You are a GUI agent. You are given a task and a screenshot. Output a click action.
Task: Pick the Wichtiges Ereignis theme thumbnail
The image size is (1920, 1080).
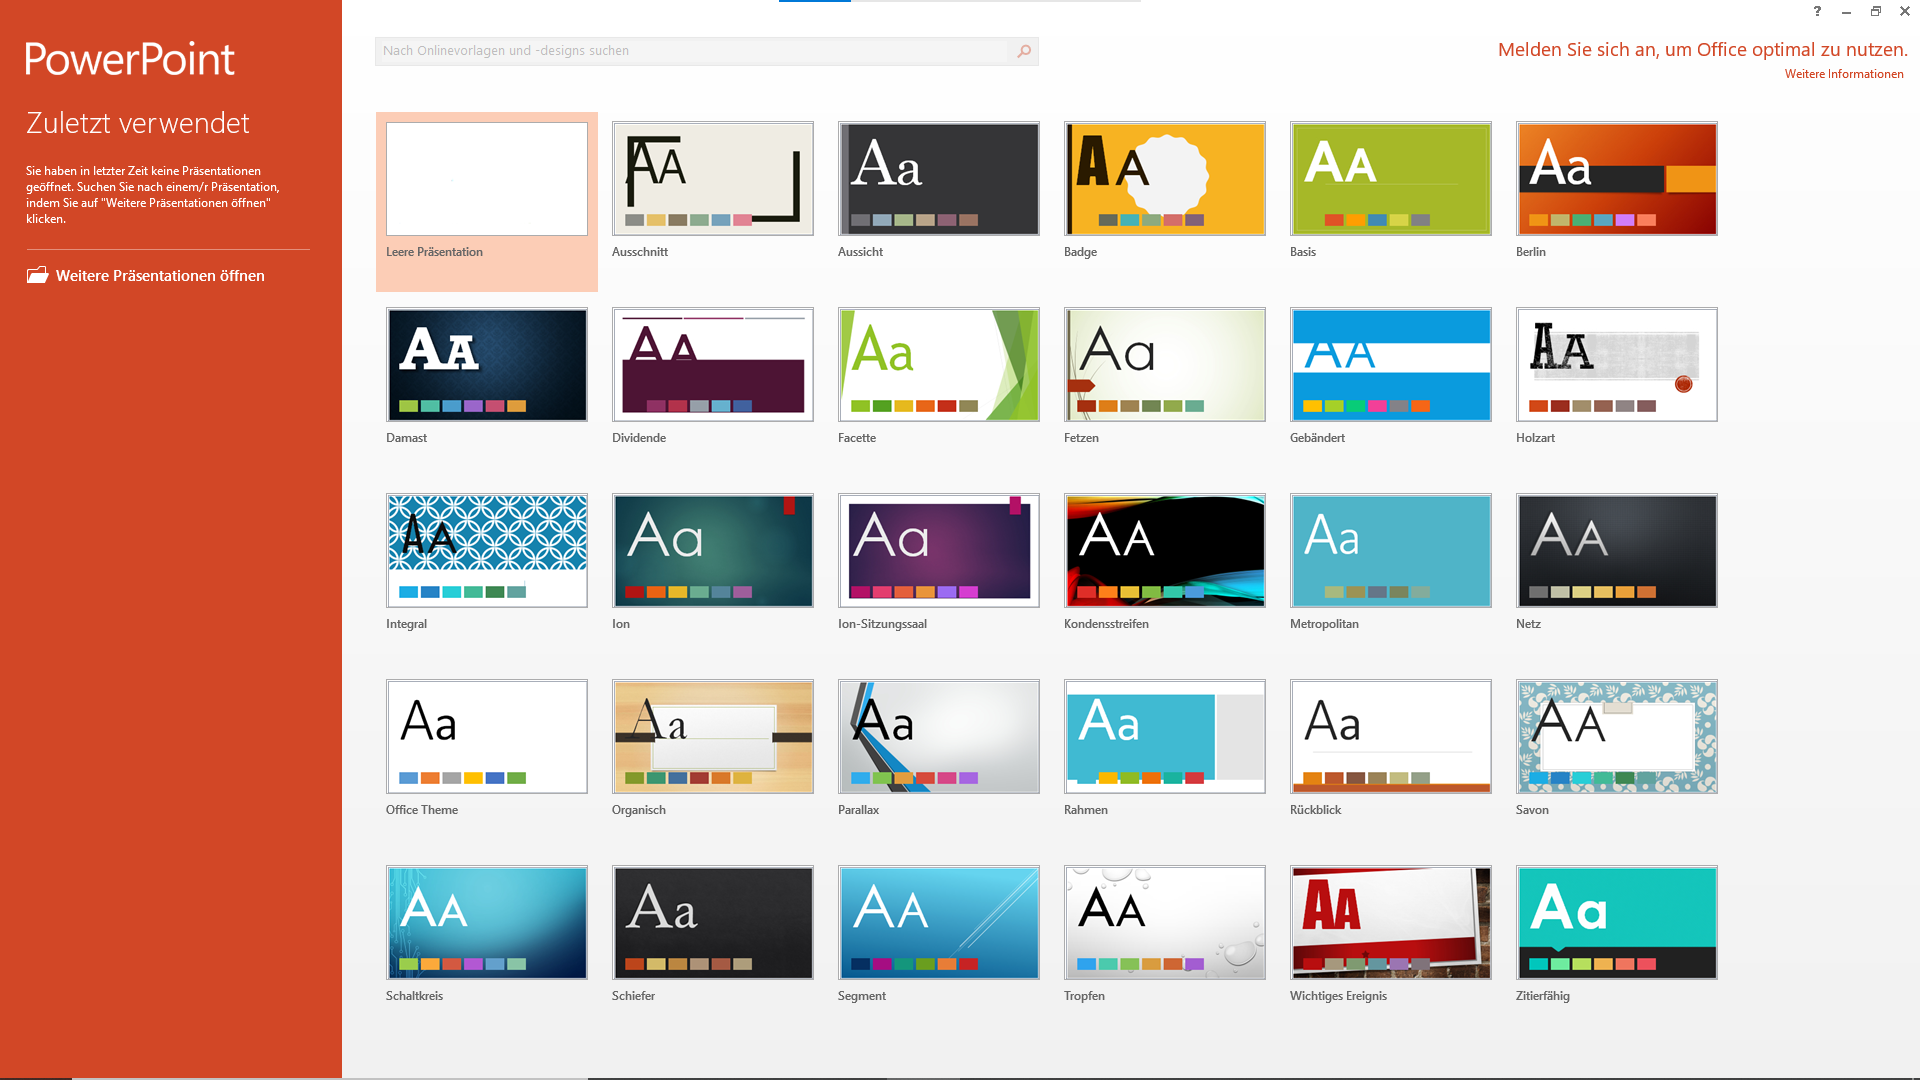(x=1391, y=923)
